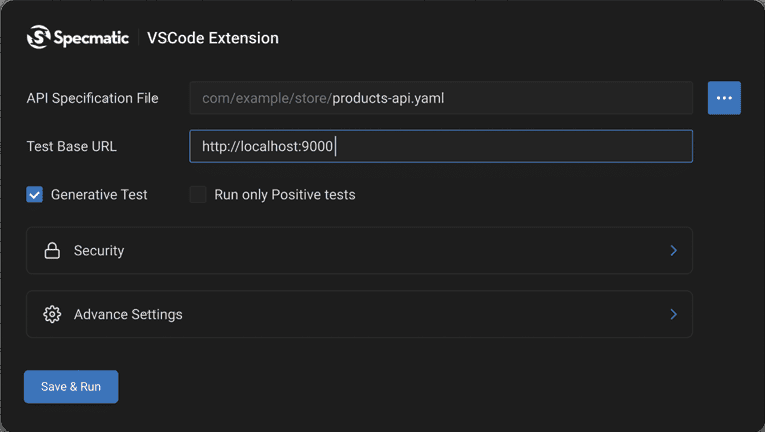Screen dimensions: 765x432
Task: Click the Generative Test label text
Action: [99, 195]
